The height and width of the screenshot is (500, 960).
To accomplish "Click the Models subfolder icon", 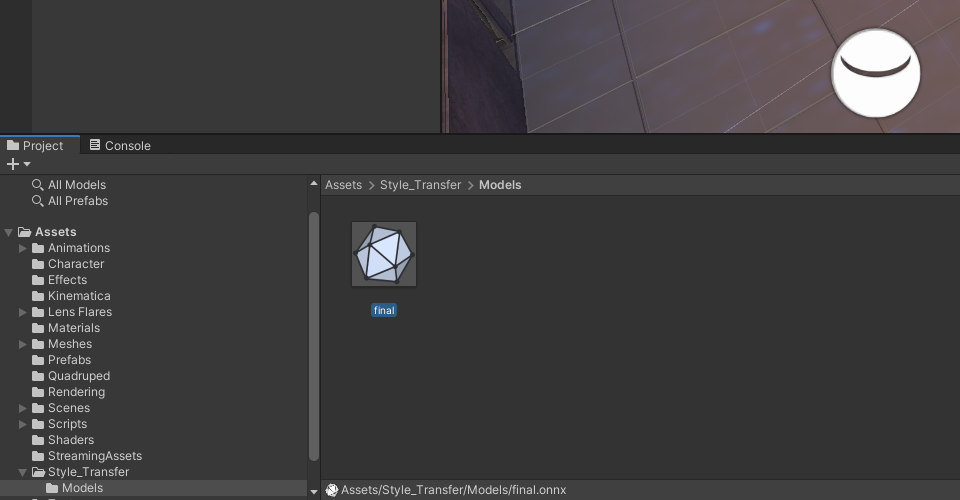I will pos(52,488).
